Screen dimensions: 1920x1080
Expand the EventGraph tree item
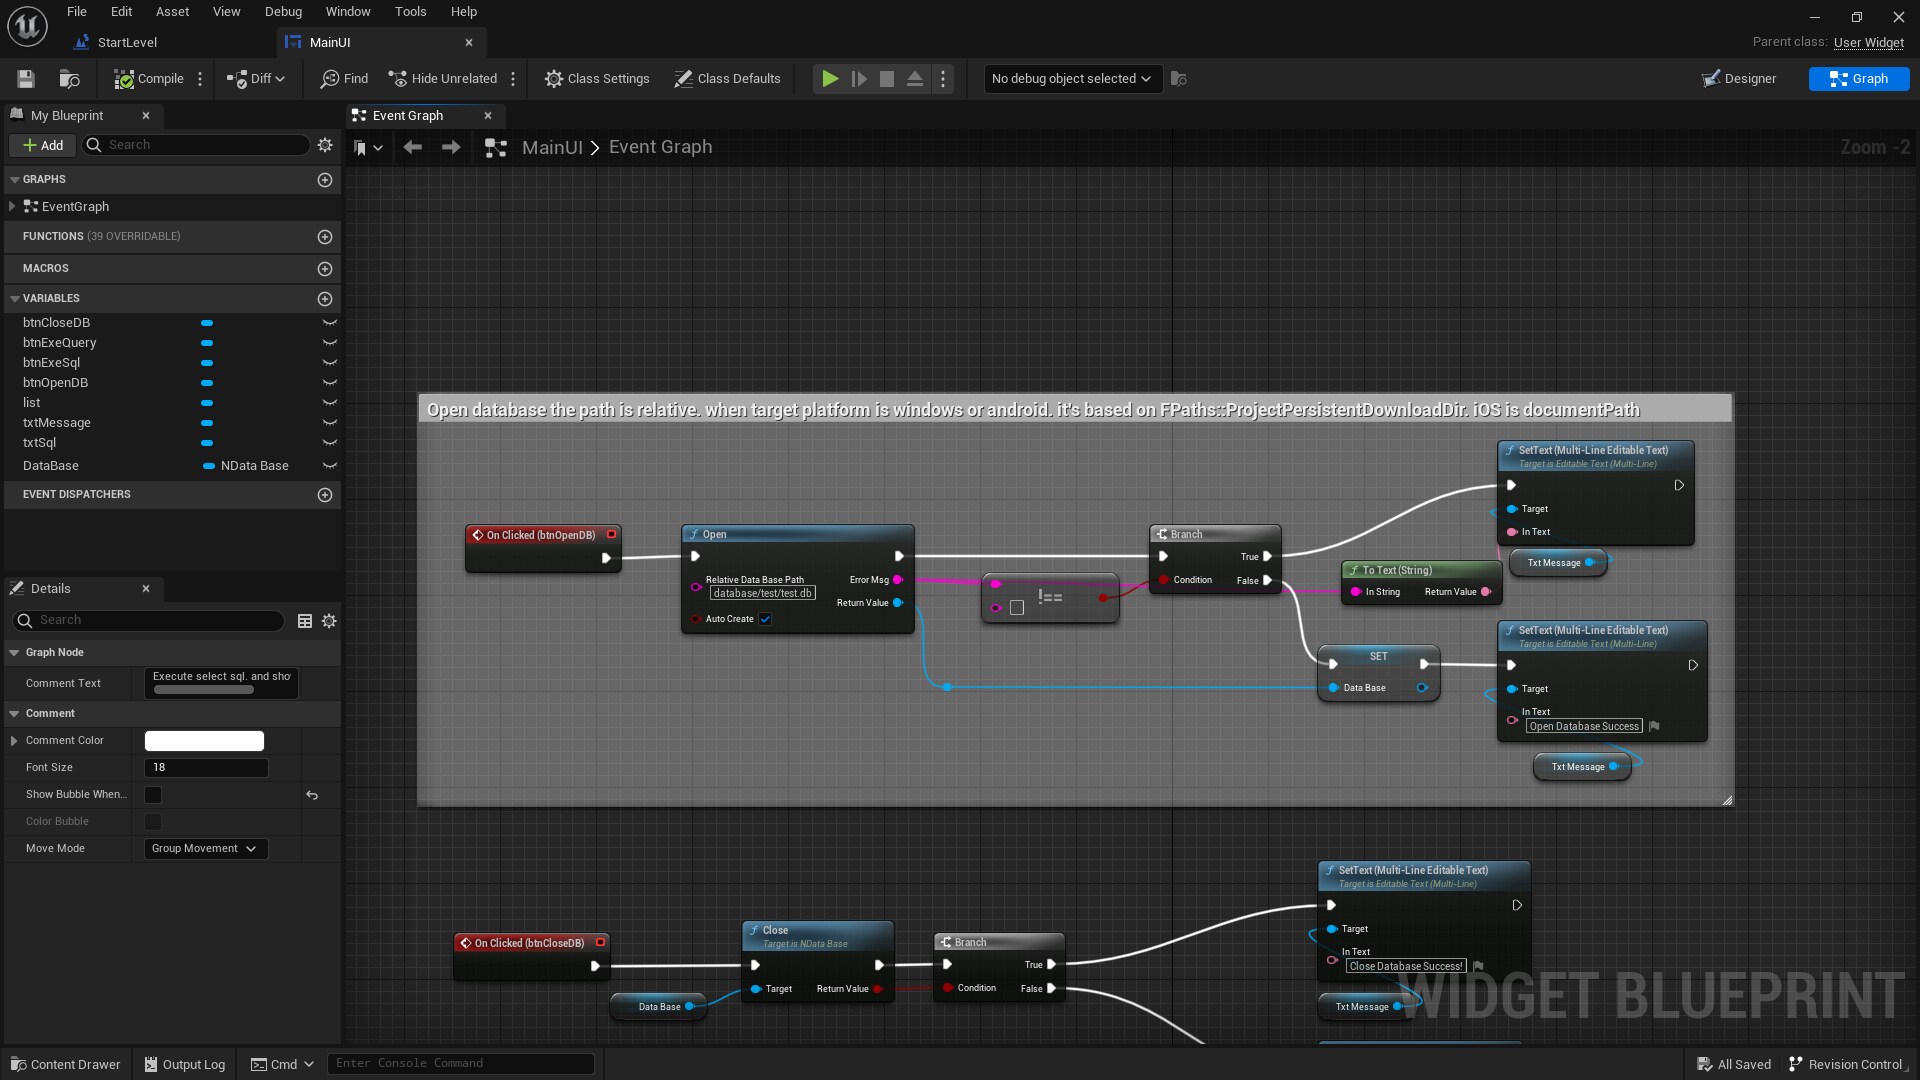[11, 207]
